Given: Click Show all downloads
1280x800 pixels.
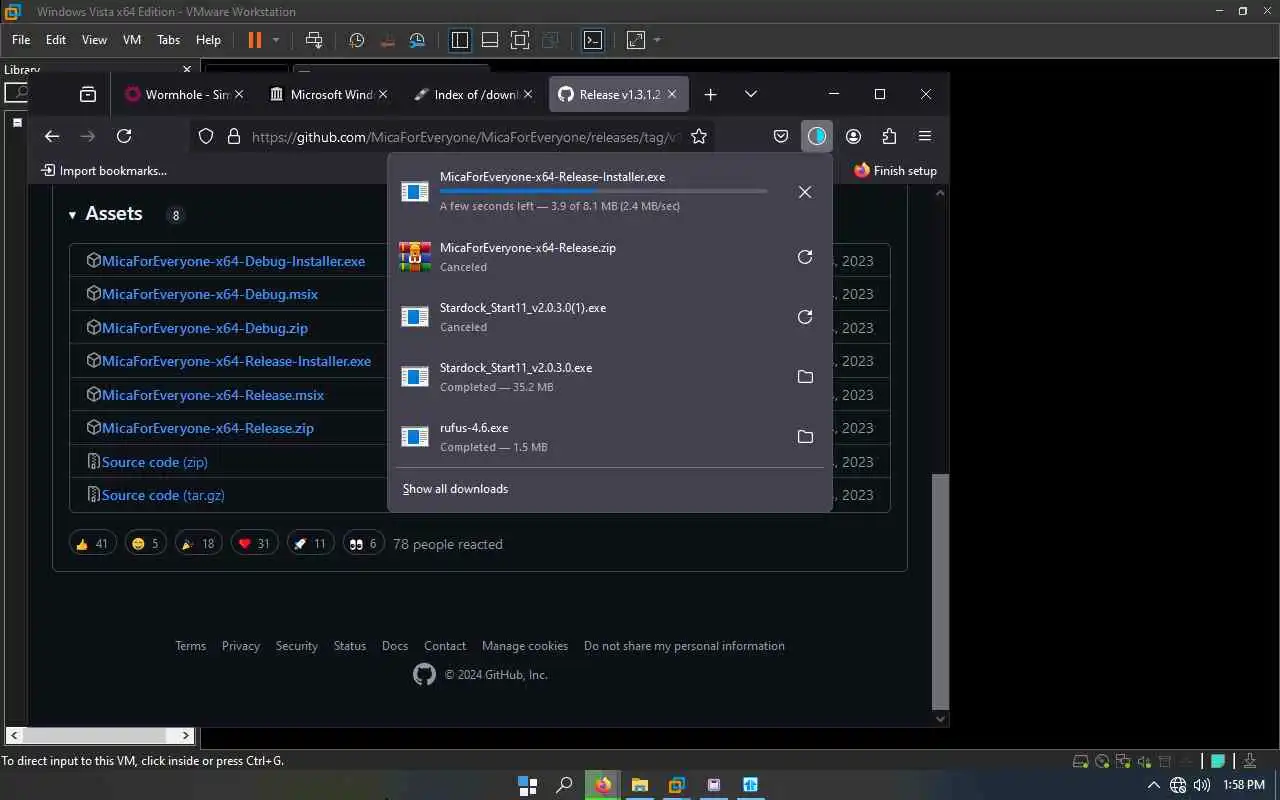Looking at the screenshot, I should [455, 489].
